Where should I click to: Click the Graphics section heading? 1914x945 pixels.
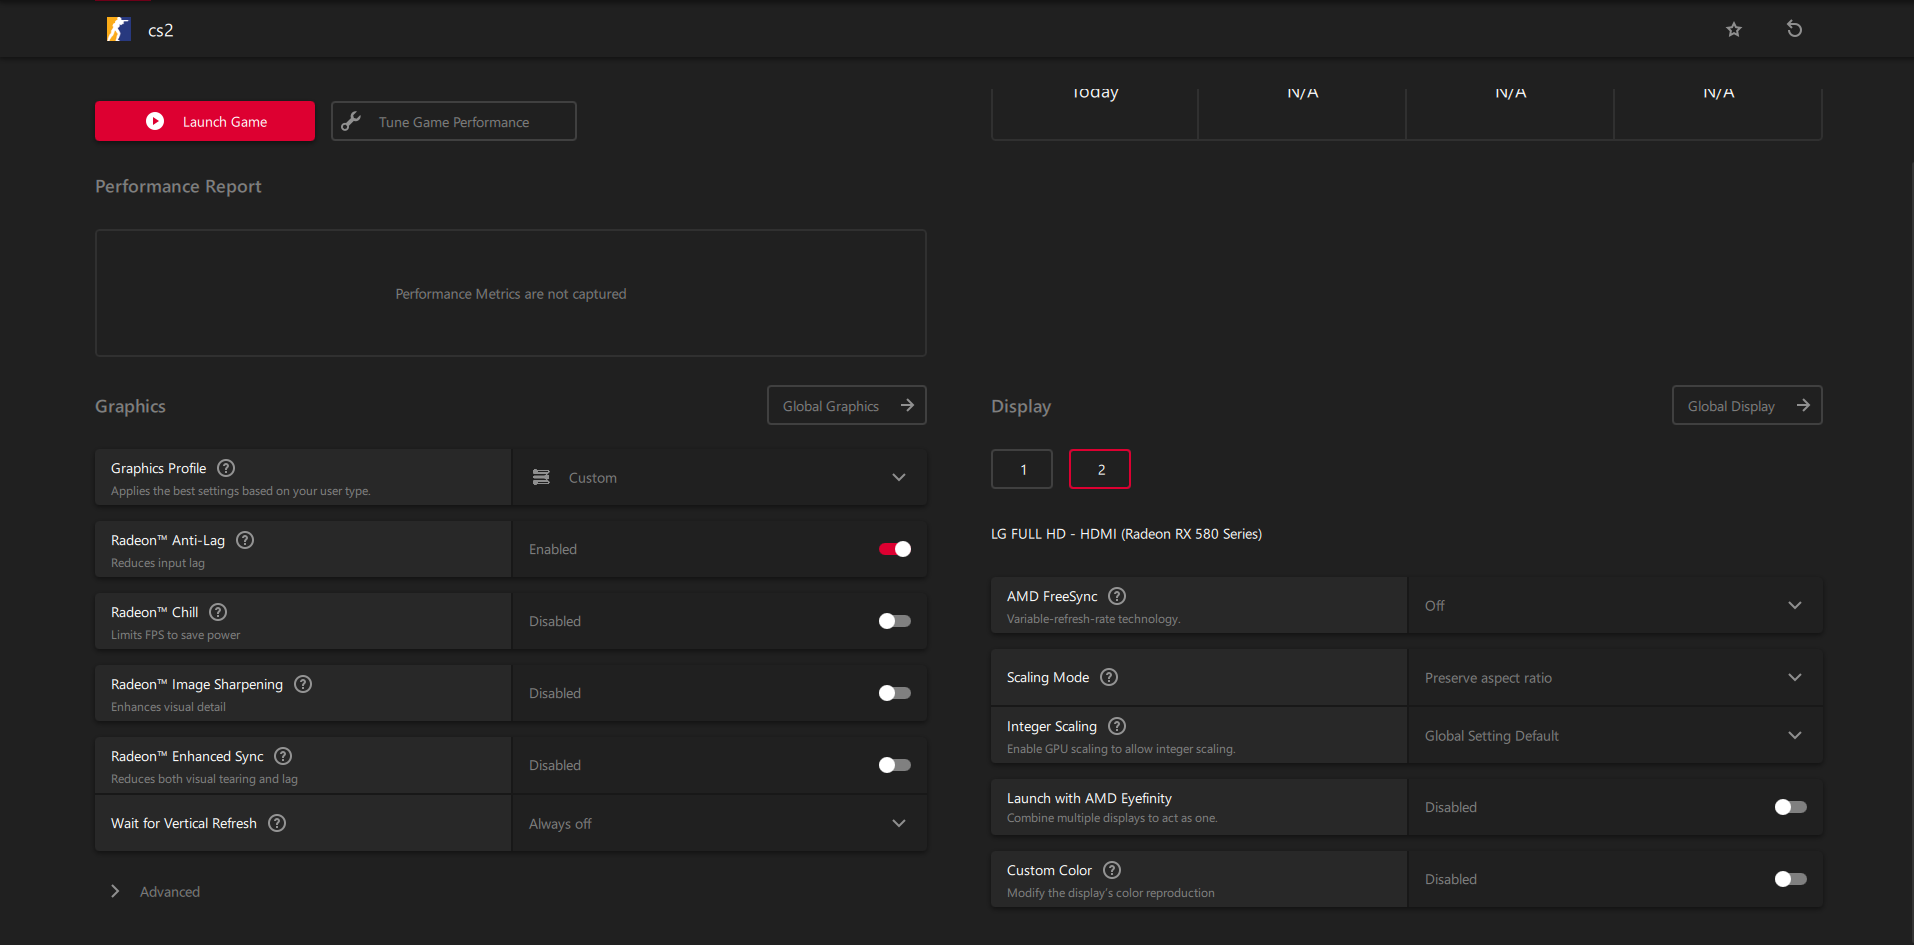click(x=130, y=406)
